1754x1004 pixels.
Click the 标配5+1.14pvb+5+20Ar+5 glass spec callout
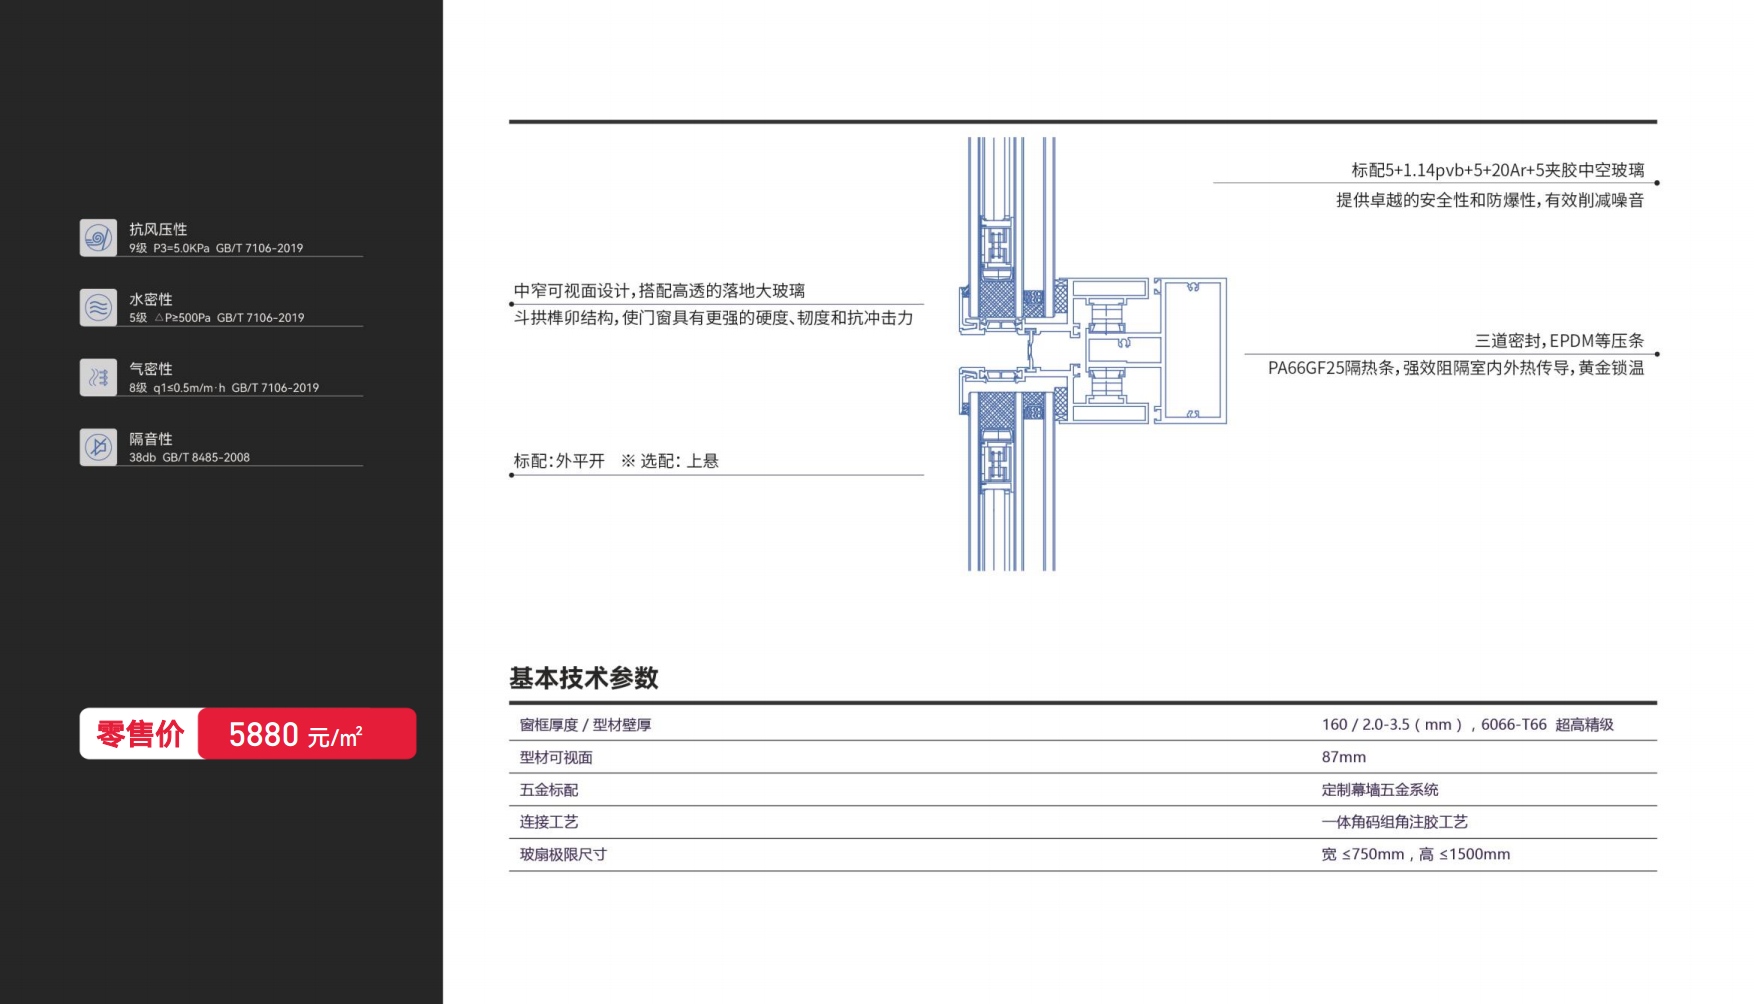tap(1497, 170)
